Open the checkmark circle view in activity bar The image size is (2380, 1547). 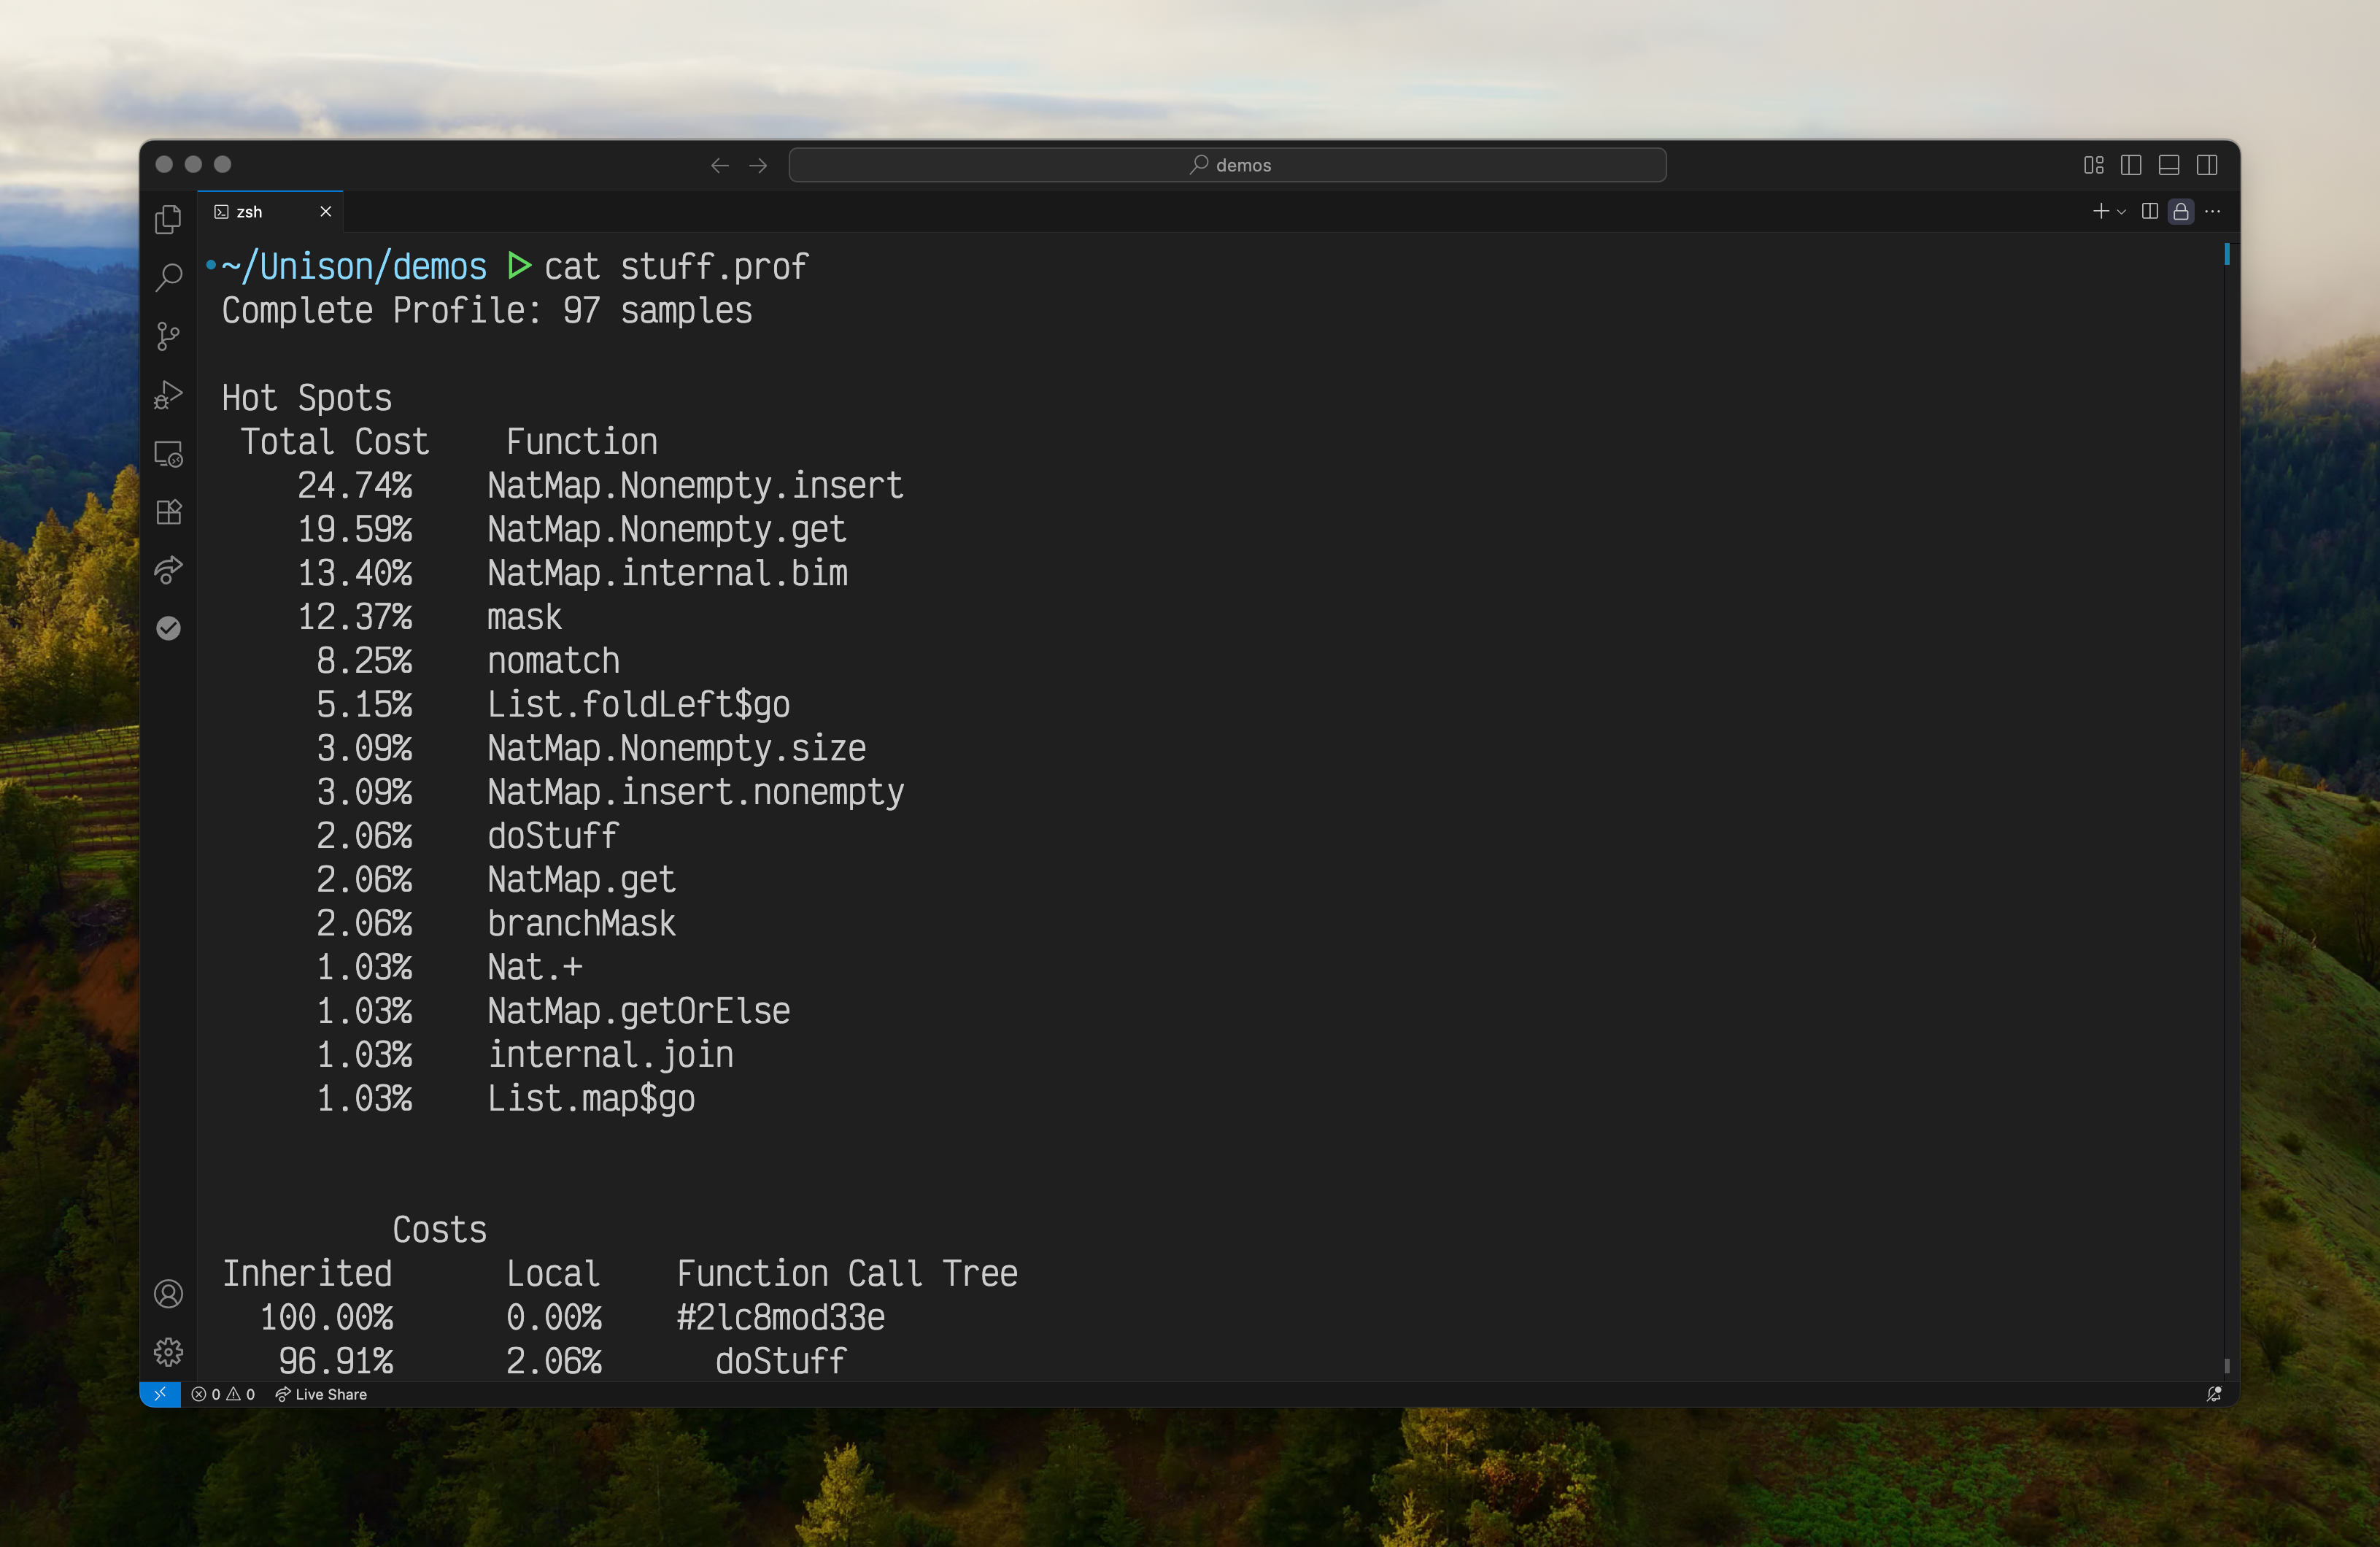(168, 628)
